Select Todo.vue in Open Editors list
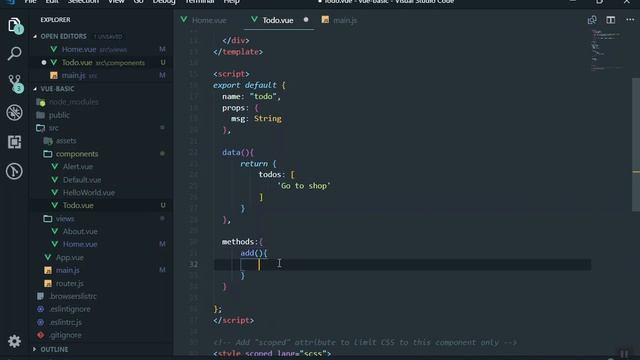Viewport: 640px width, 360px height. 77,62
